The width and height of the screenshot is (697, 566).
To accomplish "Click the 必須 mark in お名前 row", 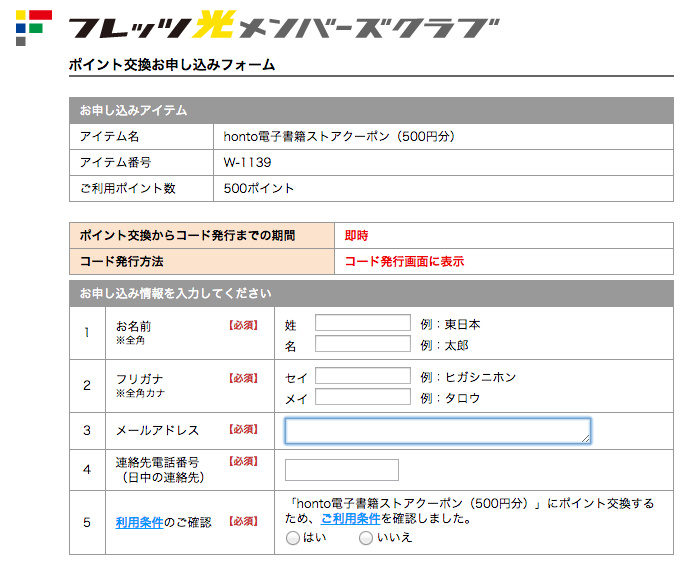I will pyautogui.click(x=243, y=325).
